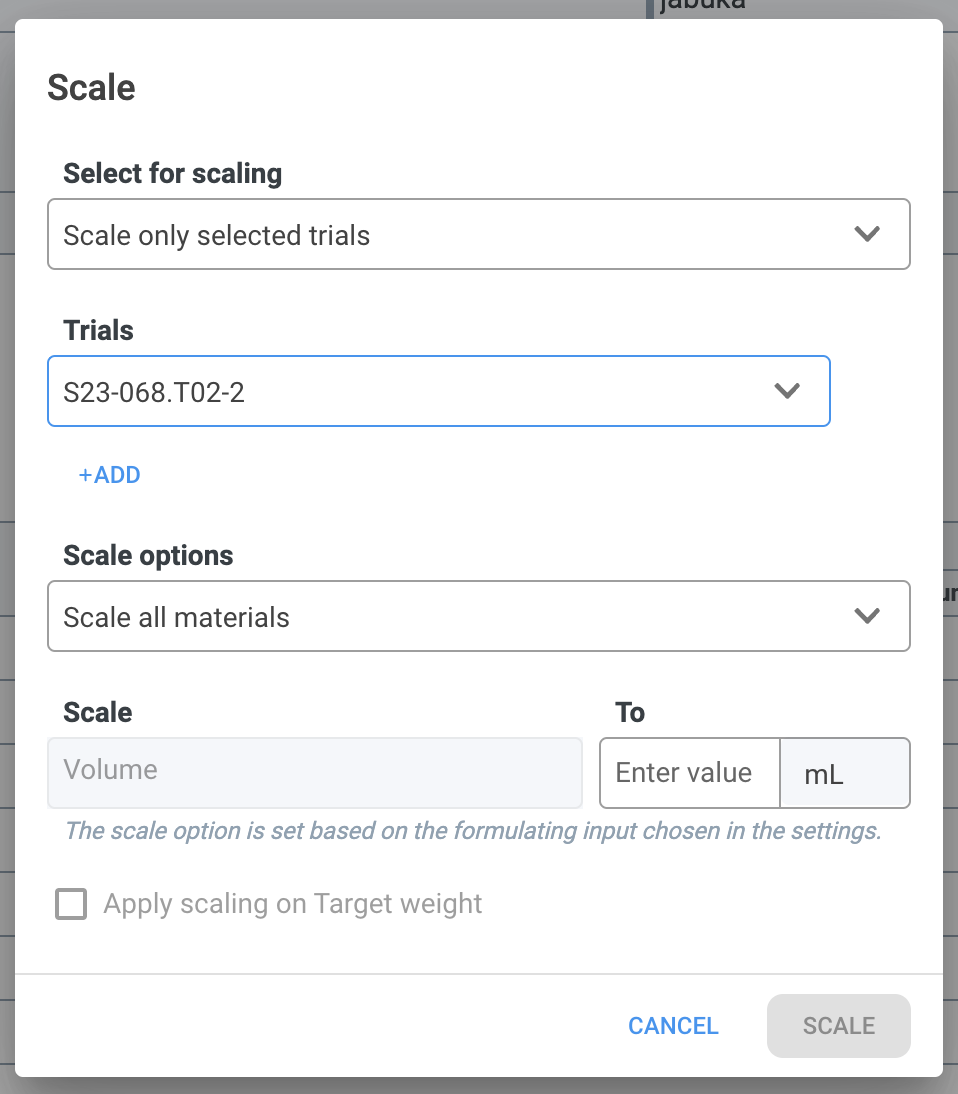Image resolution: width=958 pixels, height=1094 pixels.
Task: Open the "Scale only selected trials" dropdown
Action: point(450,235)
